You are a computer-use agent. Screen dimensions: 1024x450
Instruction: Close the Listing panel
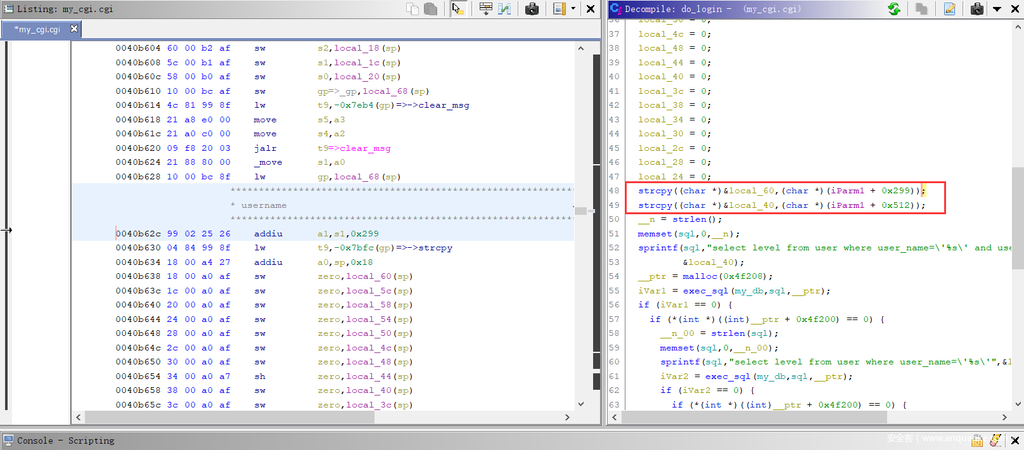click(590, 9)
